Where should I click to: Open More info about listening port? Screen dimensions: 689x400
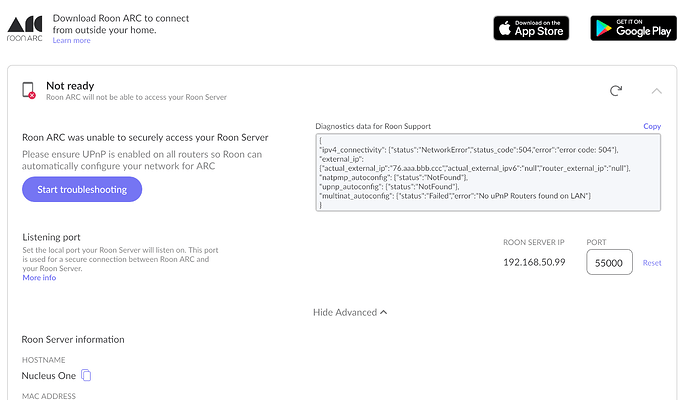tap(39, 278)
